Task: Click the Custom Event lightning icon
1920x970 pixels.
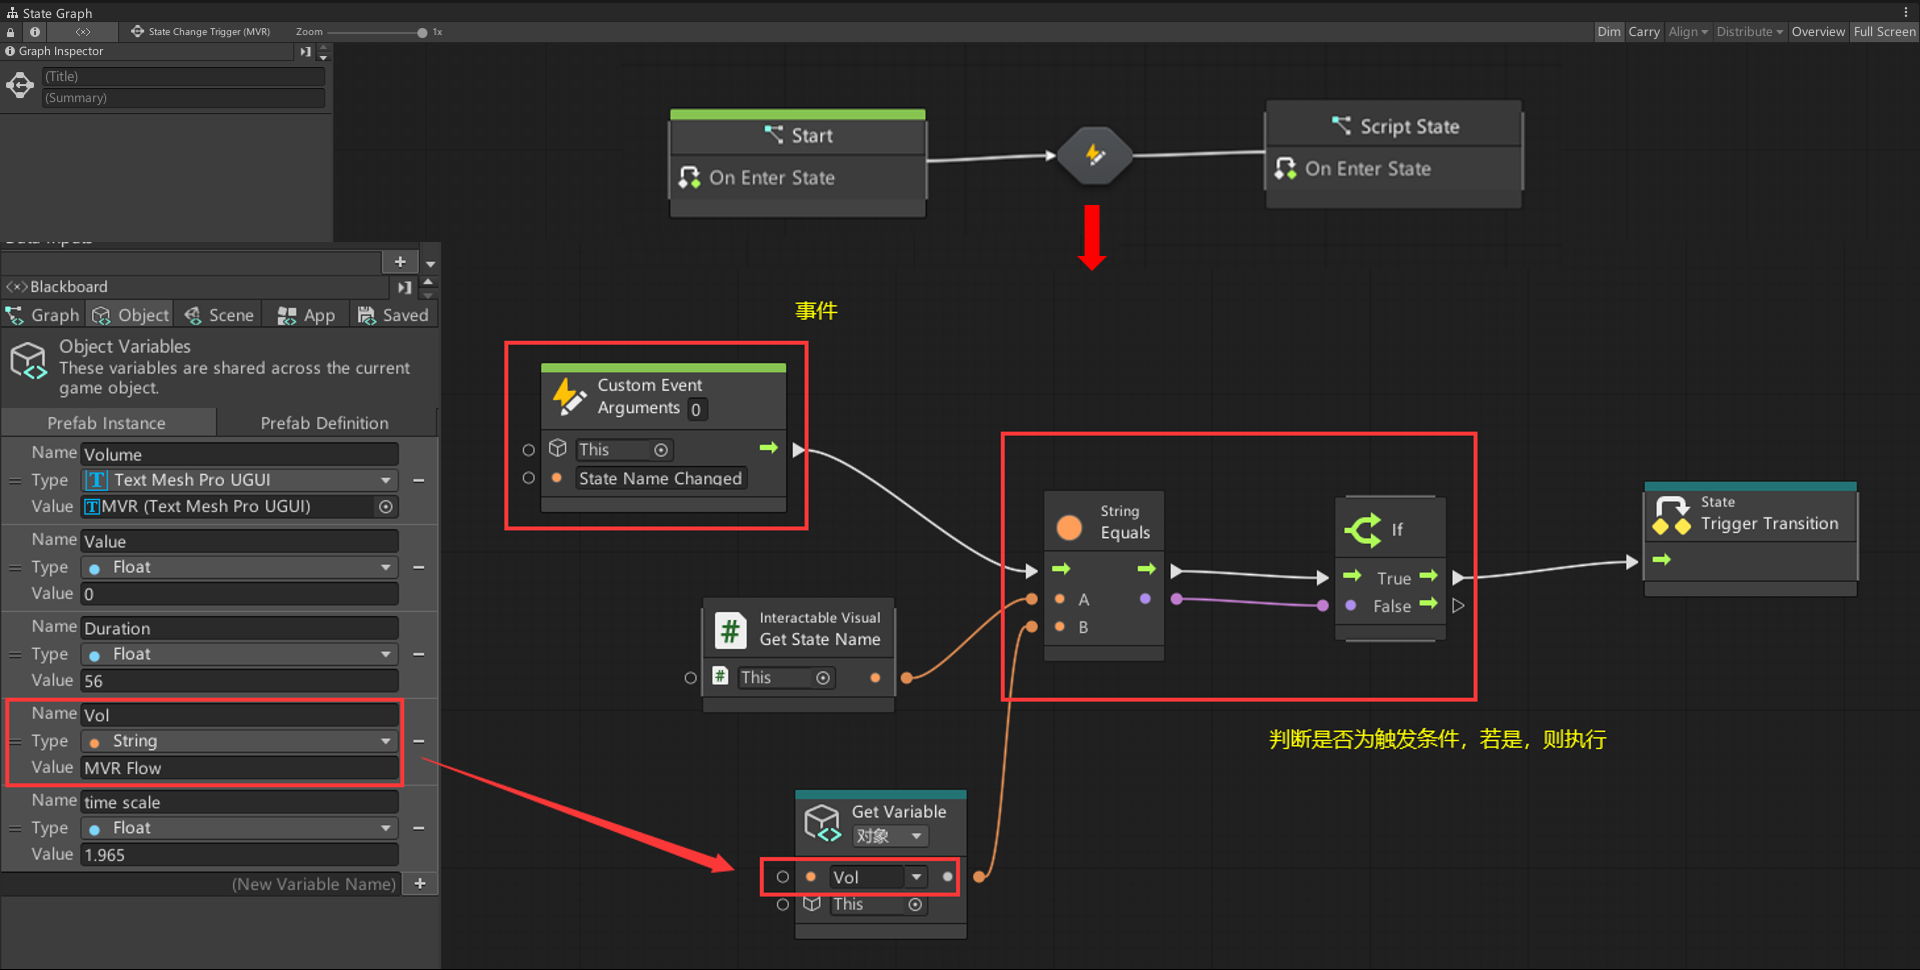Action: click(569, 396)
